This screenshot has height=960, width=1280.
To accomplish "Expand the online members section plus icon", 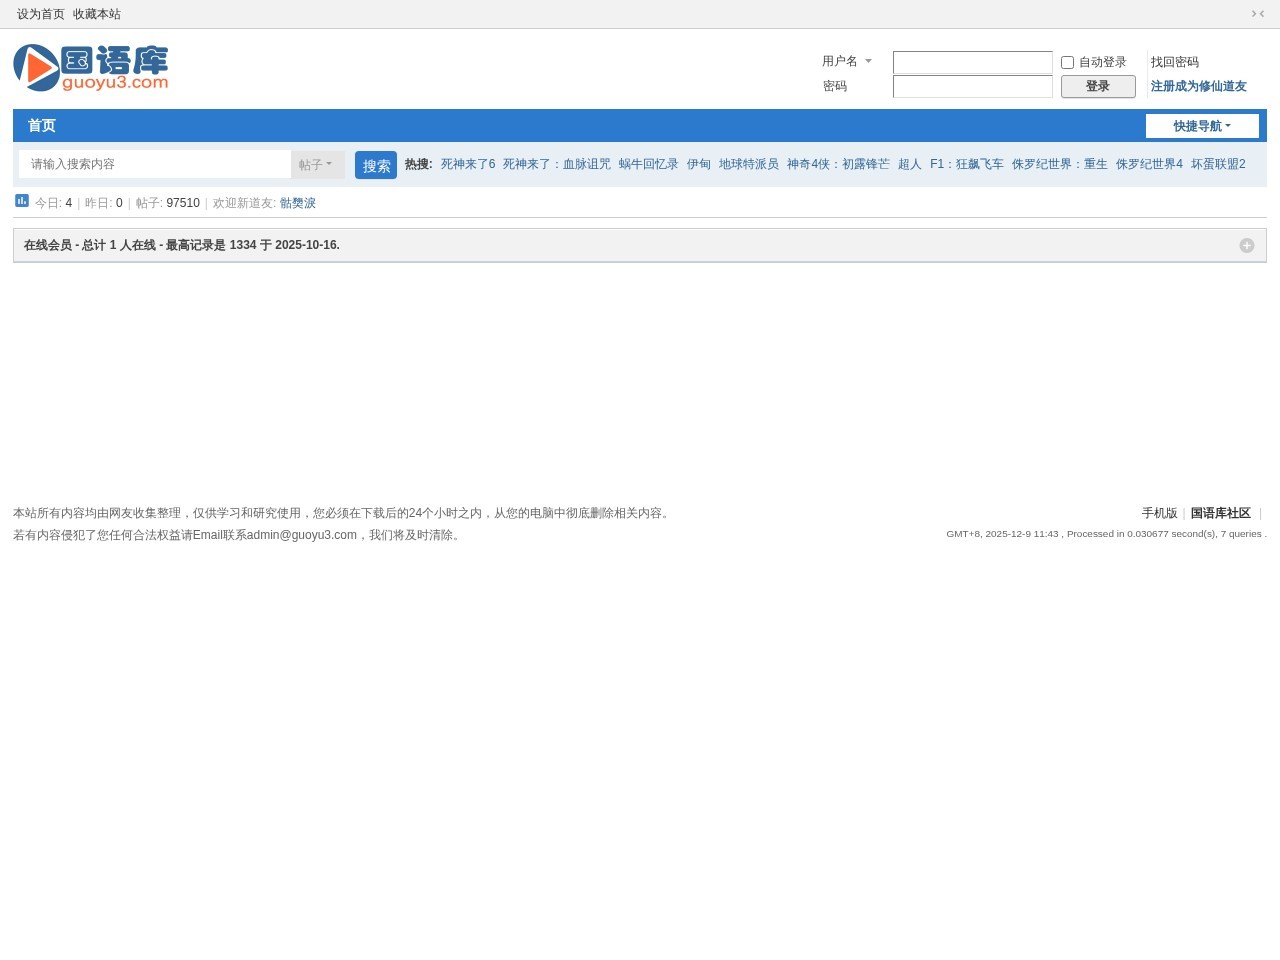I will [1246, 246].
